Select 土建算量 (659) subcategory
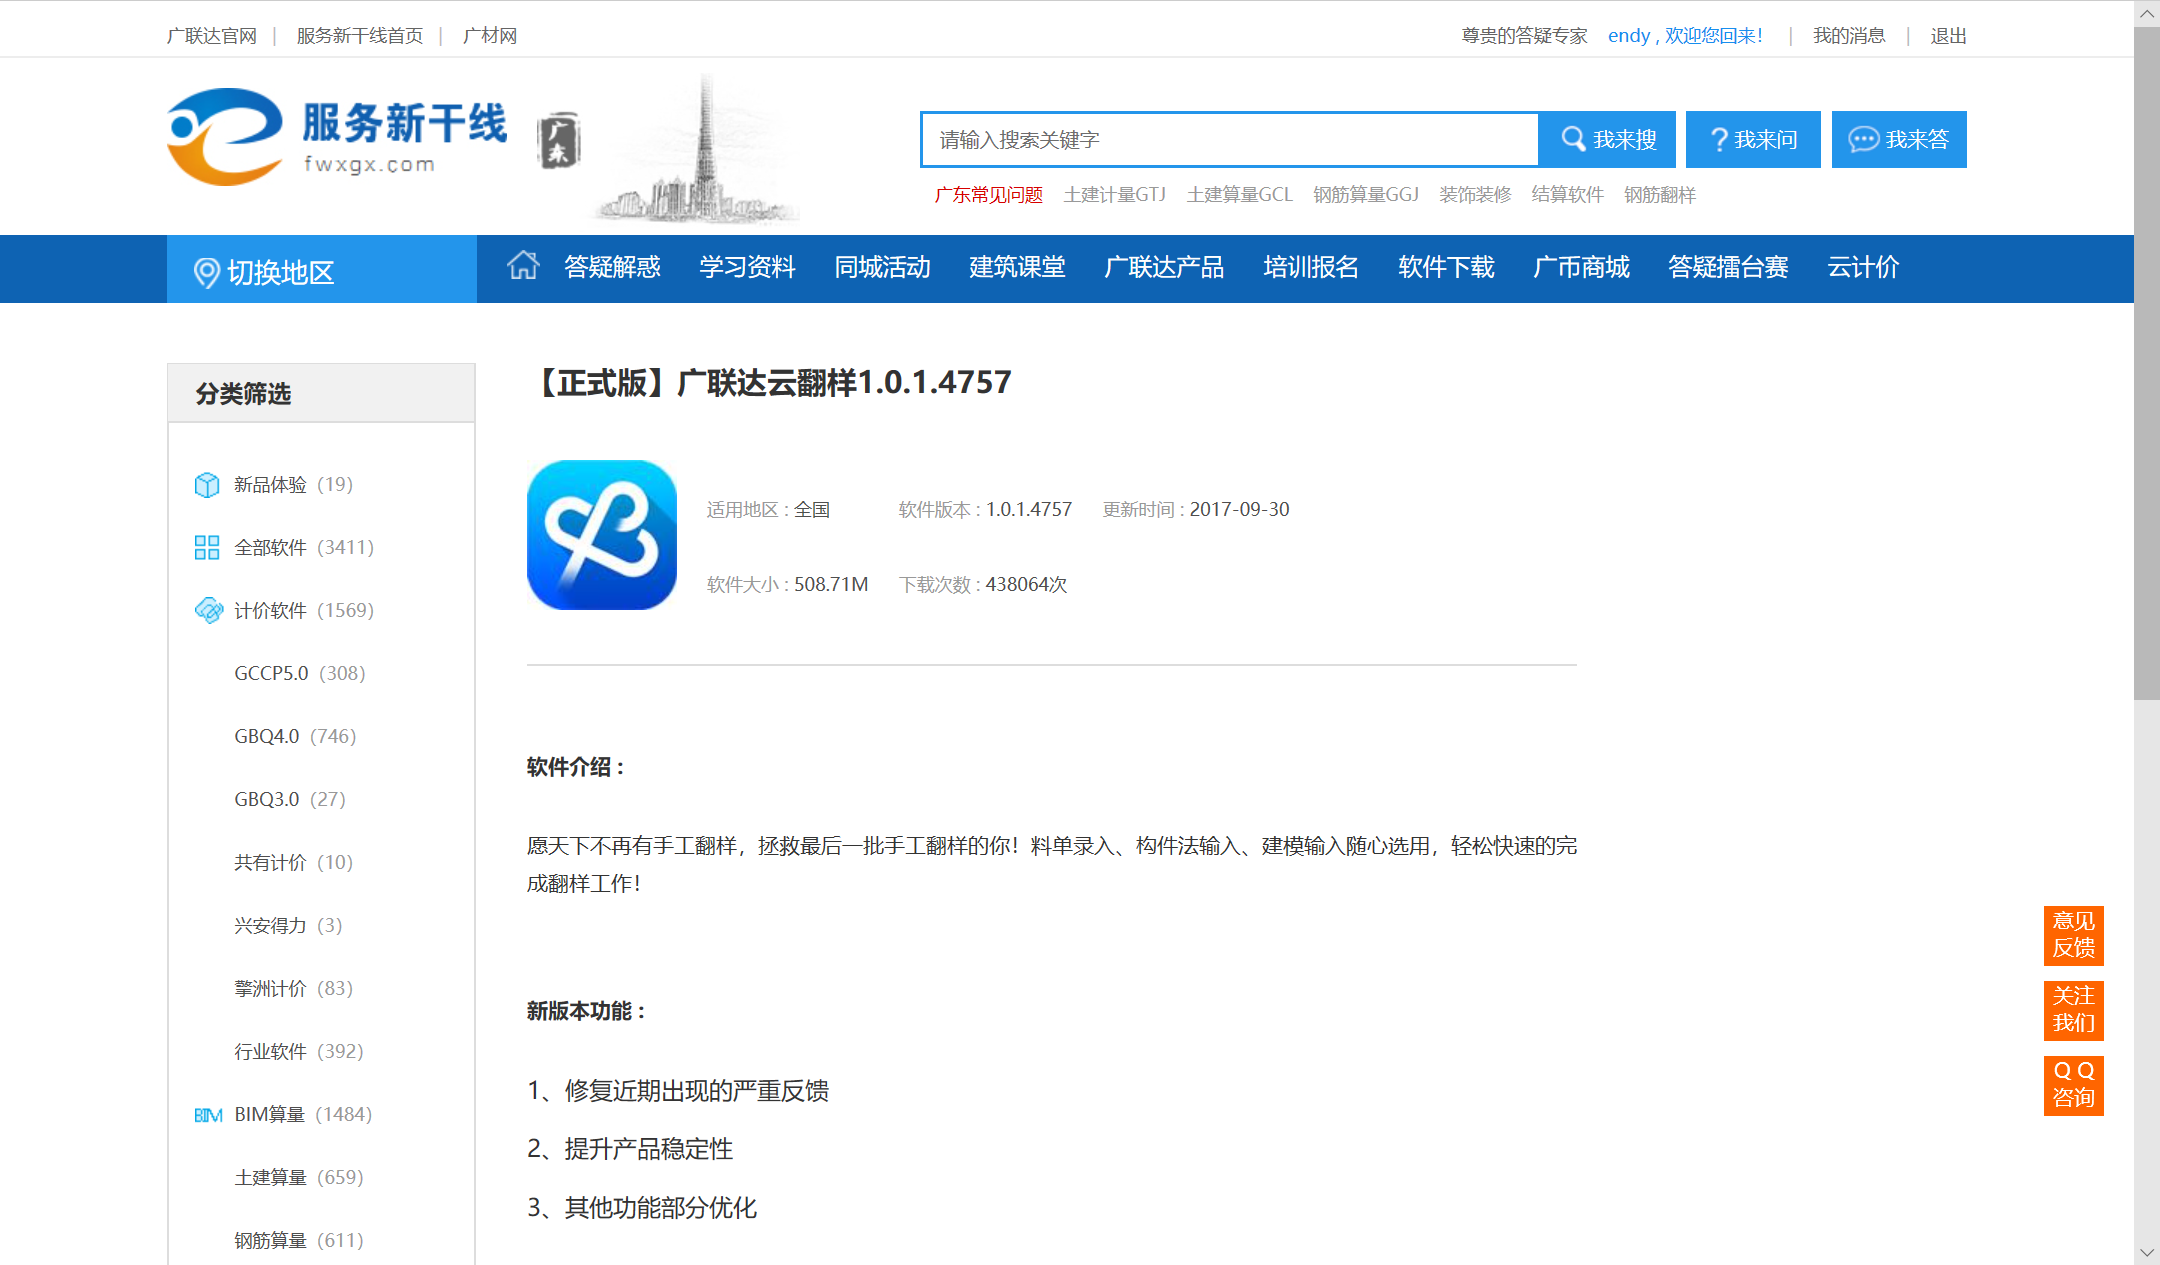The width and height of the screenshot is (2160, 1265). point(299,1178)
